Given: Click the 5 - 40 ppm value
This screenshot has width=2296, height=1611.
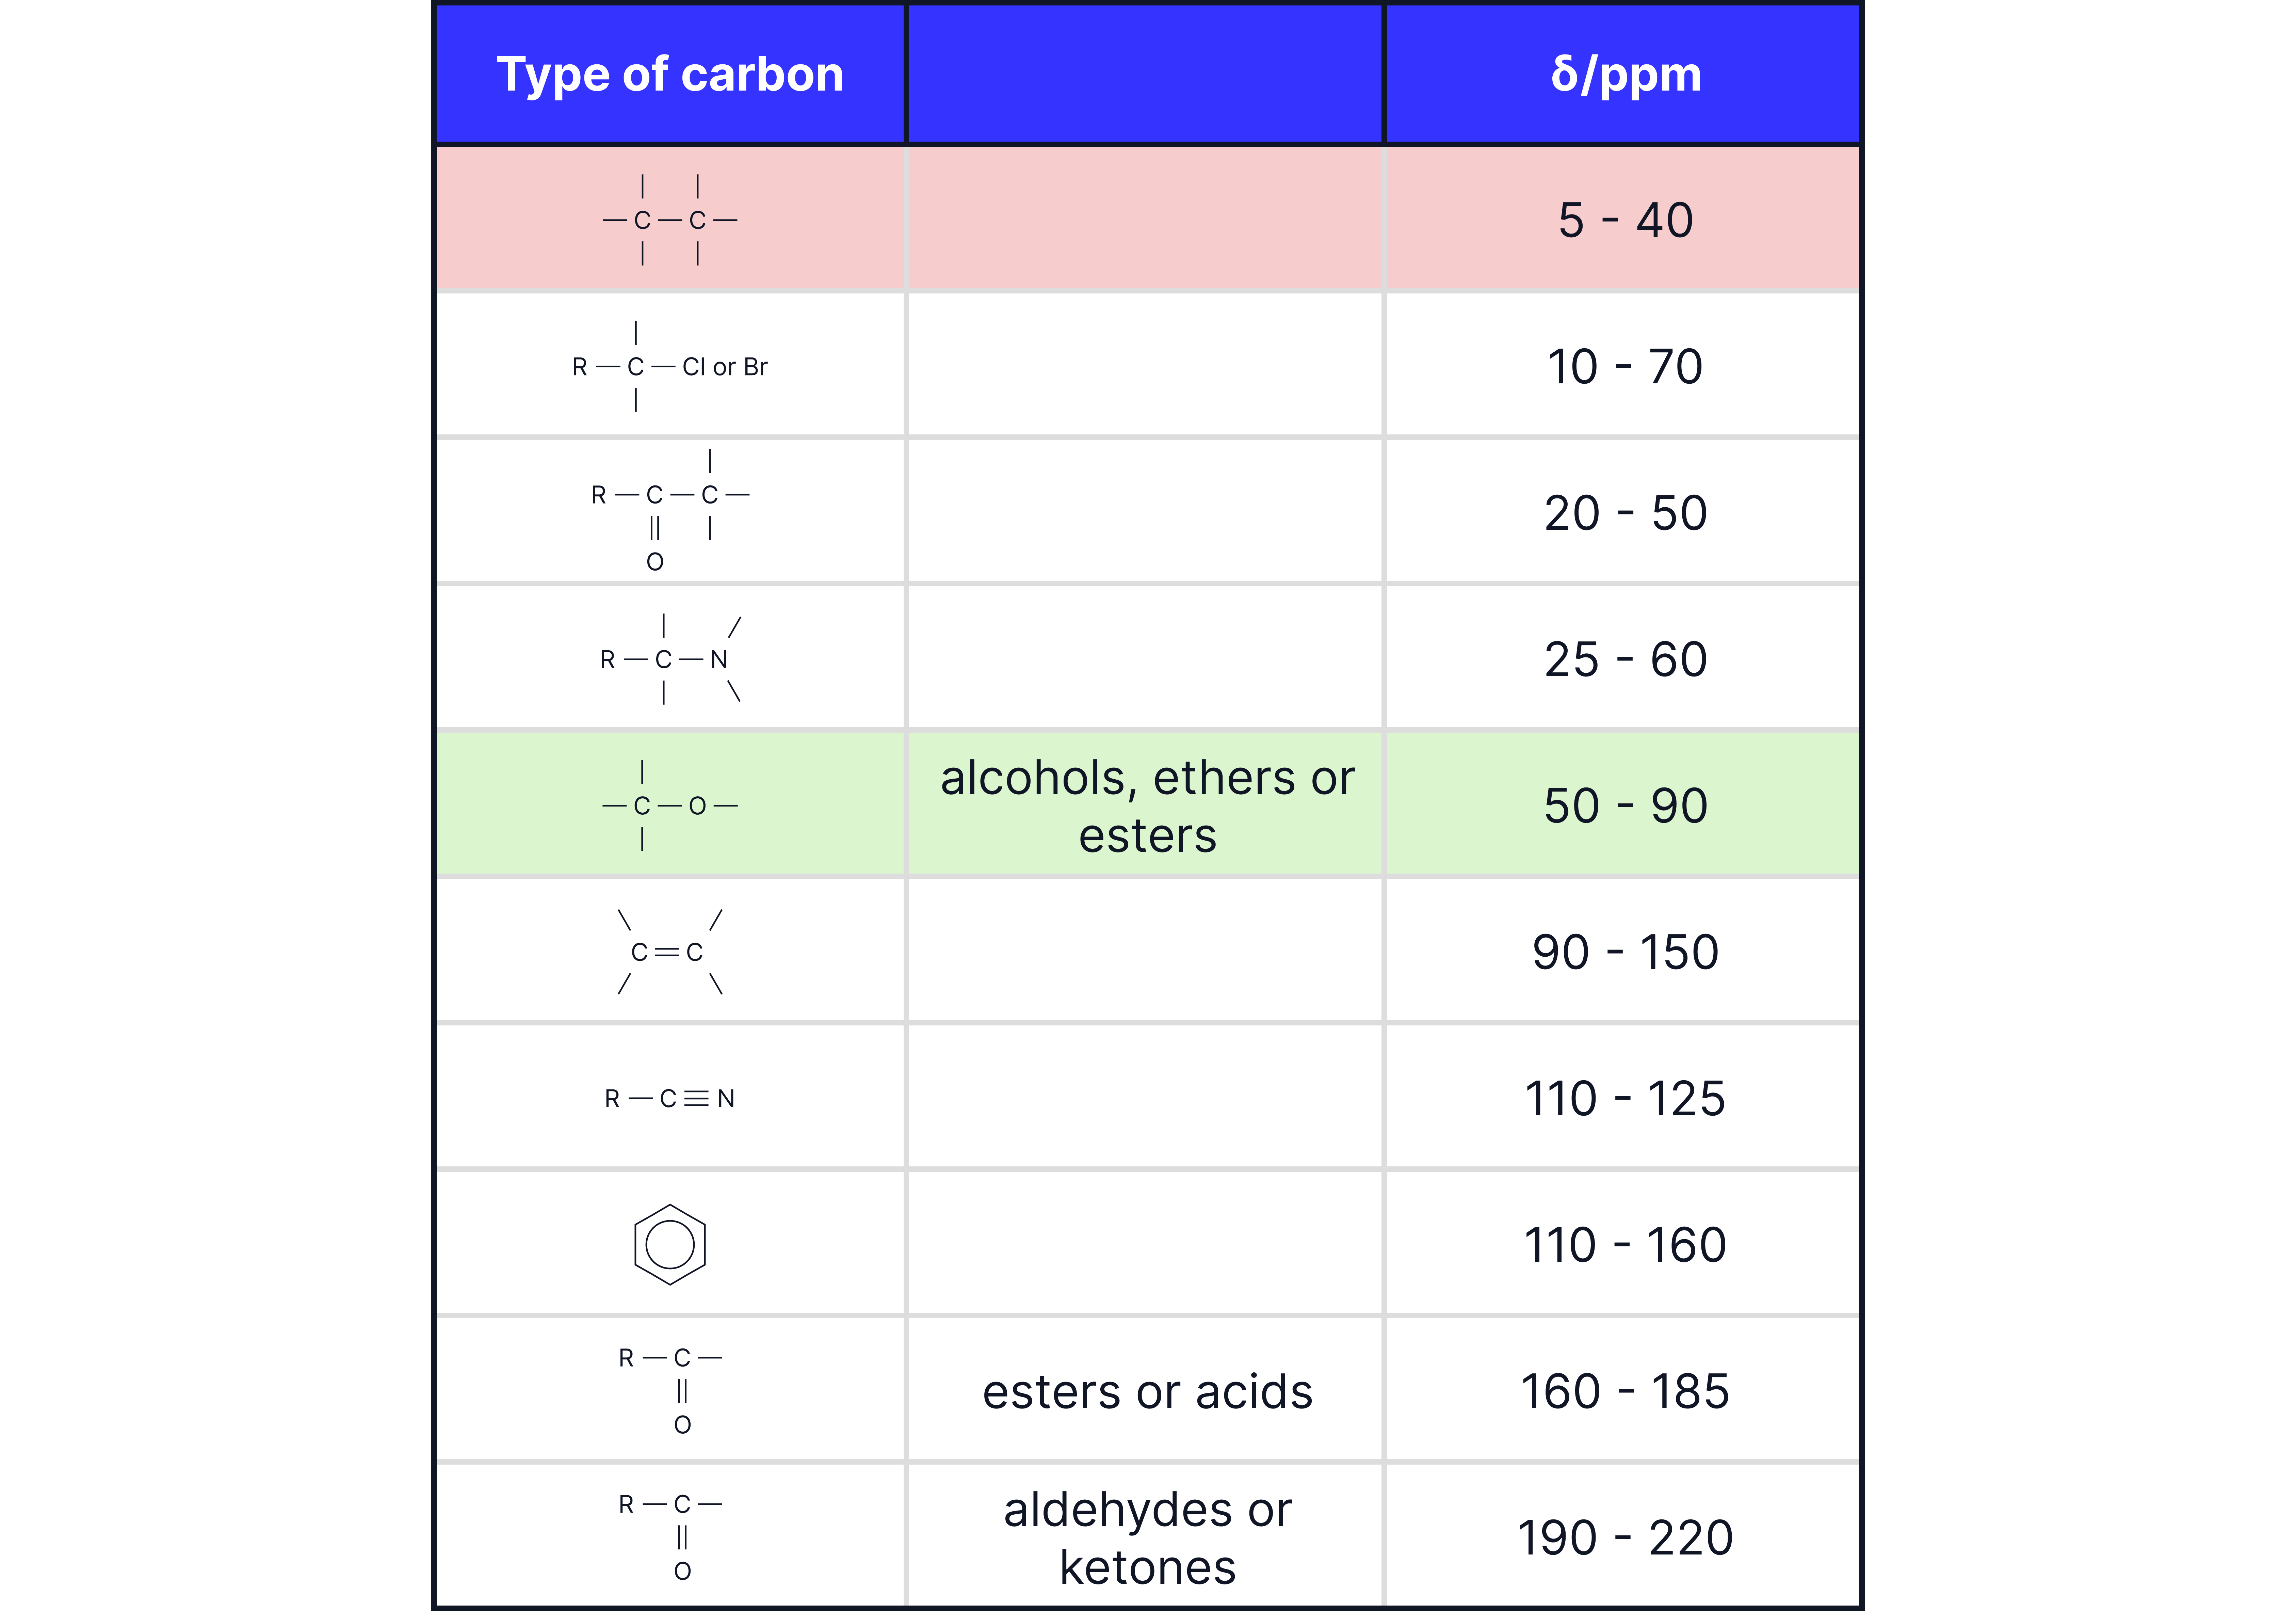Looking at the screenshot, I should pos(1625,220).
